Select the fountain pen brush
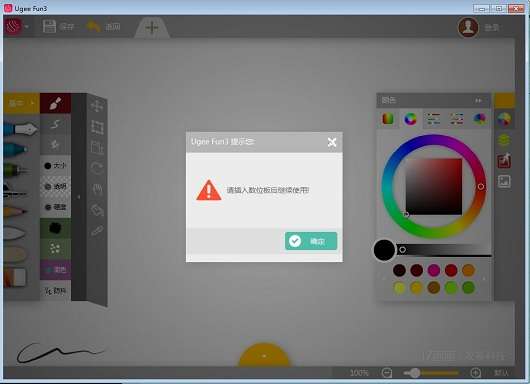 (21, 129)
